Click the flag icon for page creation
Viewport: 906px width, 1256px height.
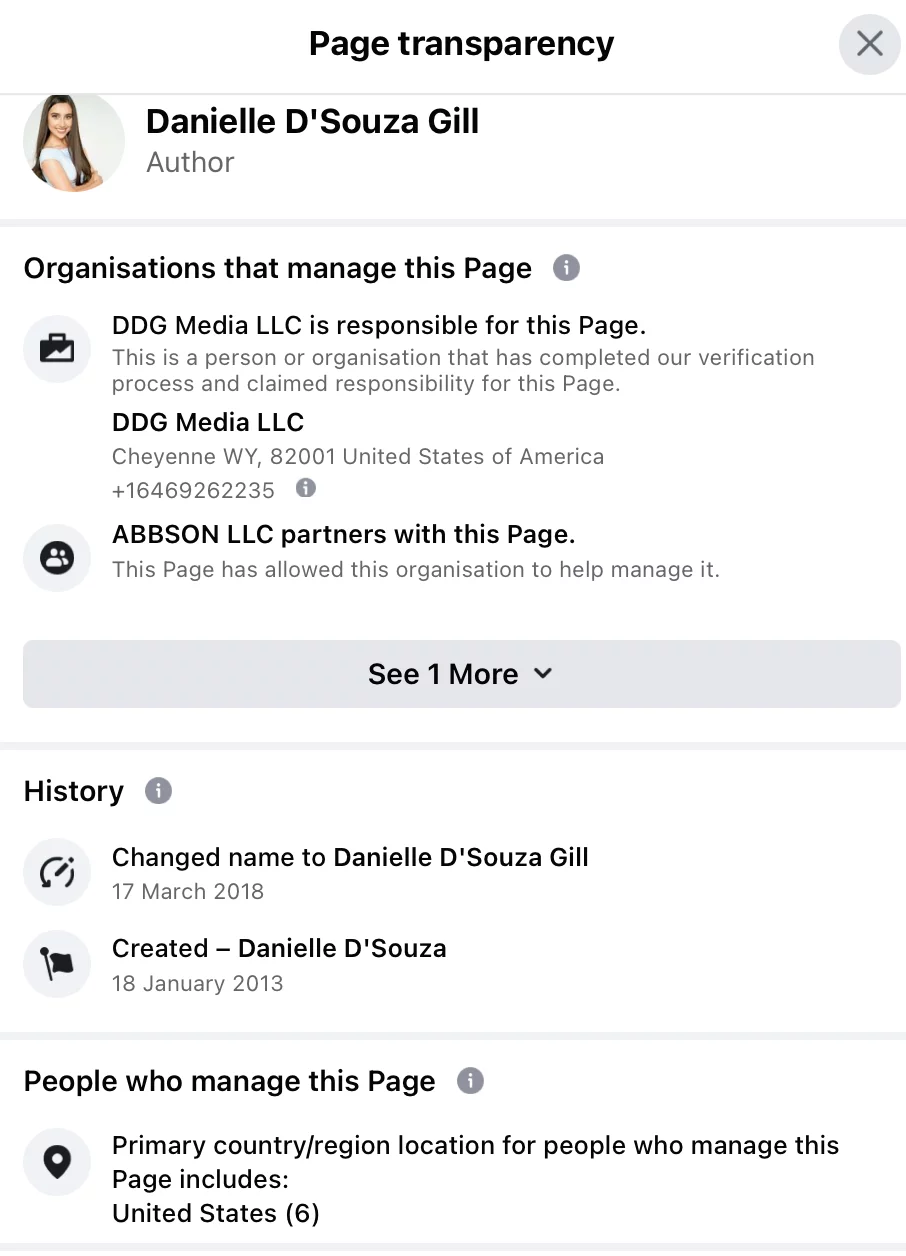point(57,964)
